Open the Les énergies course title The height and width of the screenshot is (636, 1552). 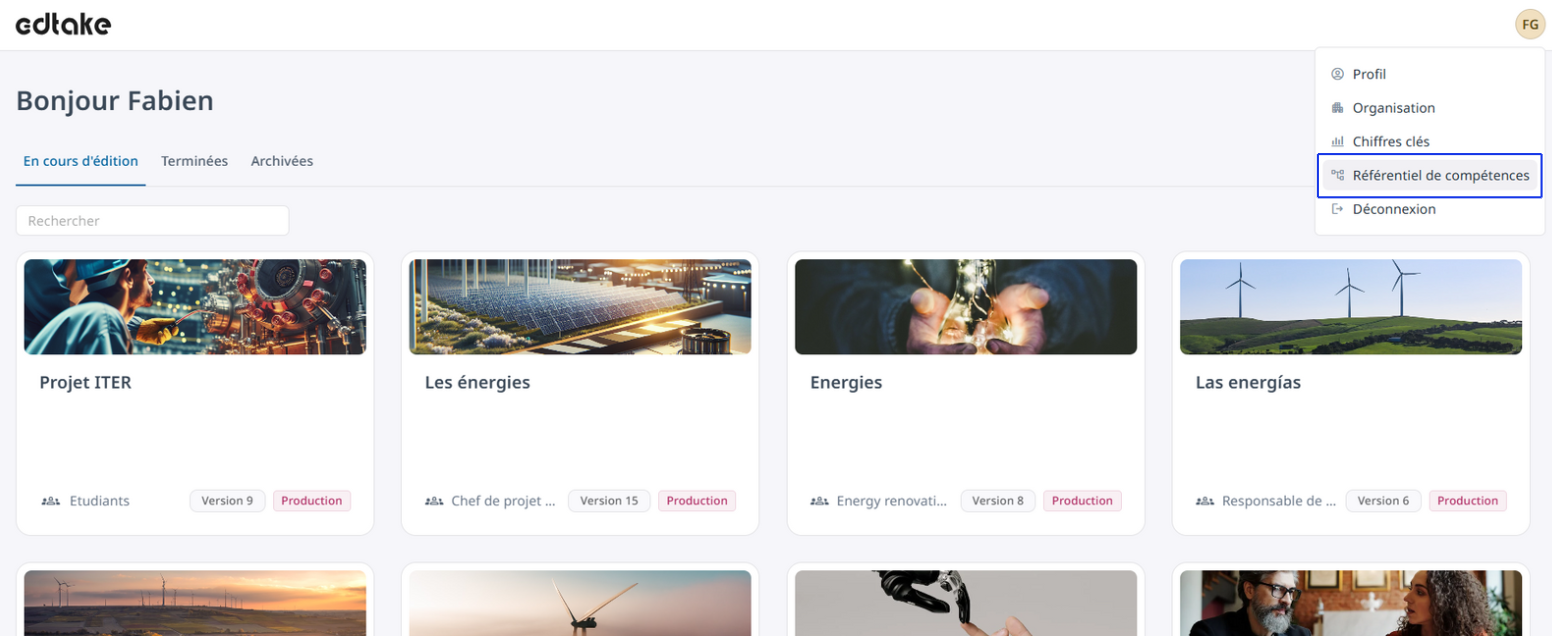point(478,383)
